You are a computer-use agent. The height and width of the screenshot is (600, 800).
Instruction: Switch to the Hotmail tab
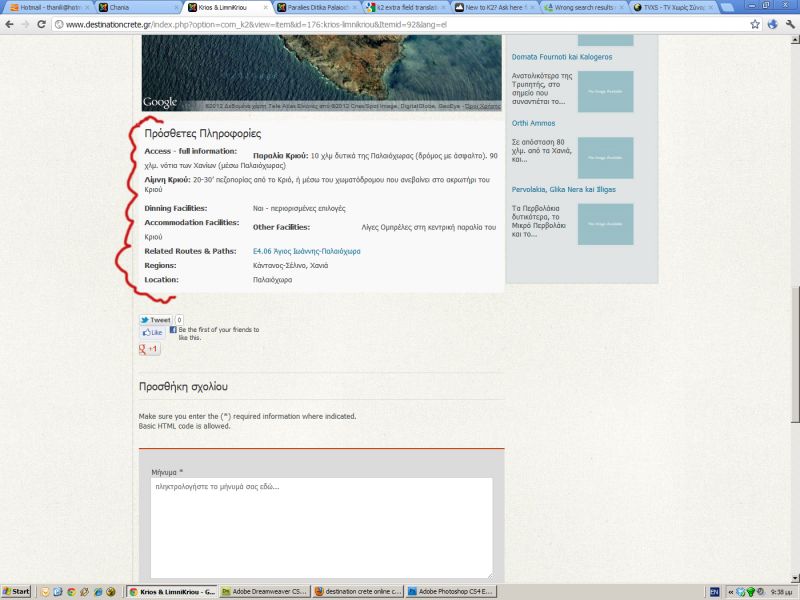[47, 7]
